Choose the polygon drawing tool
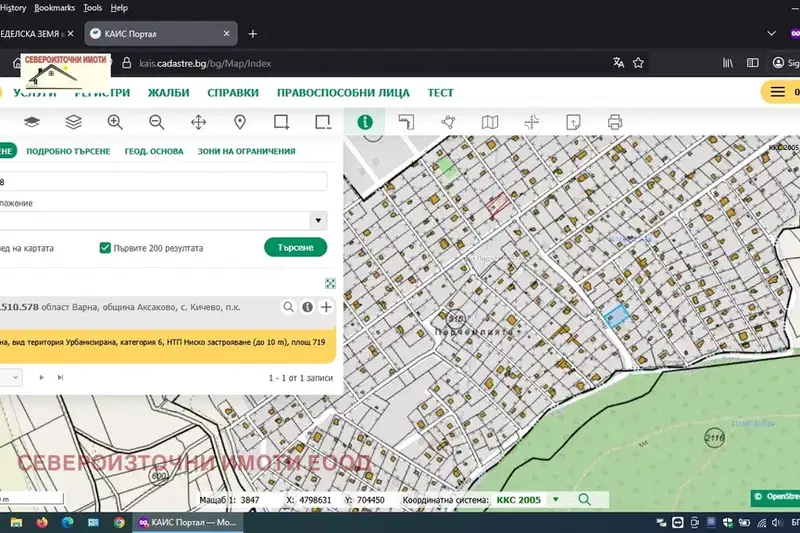Image resolution: width=800 pixels, height=533 pixels. coord(448,122)
